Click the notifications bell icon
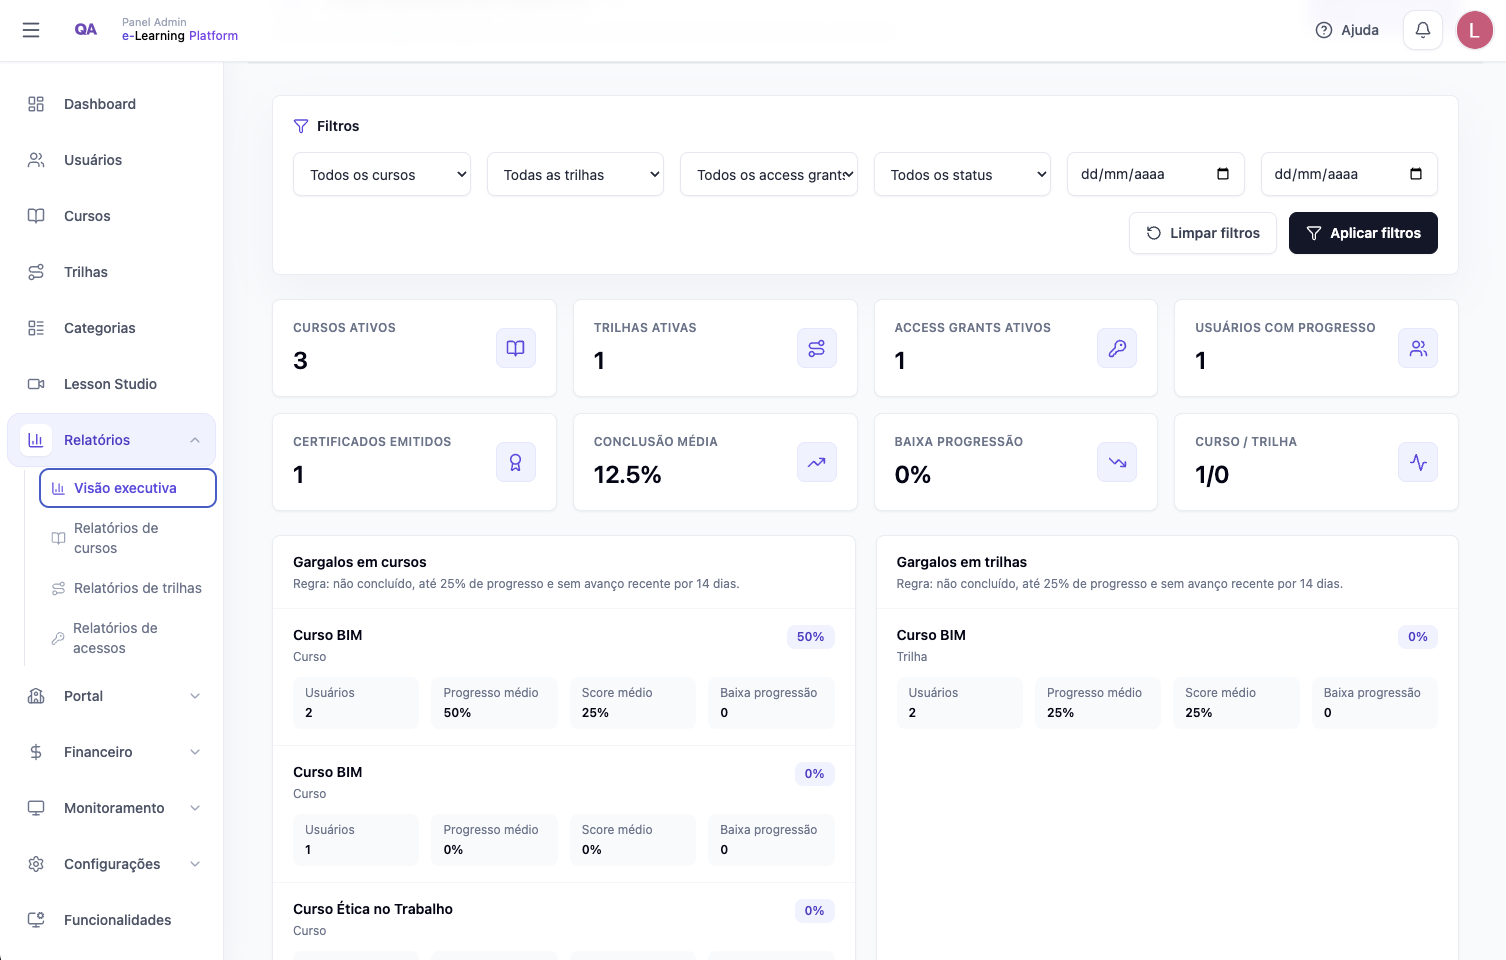1506x960 pixels. click(1423, 30)
